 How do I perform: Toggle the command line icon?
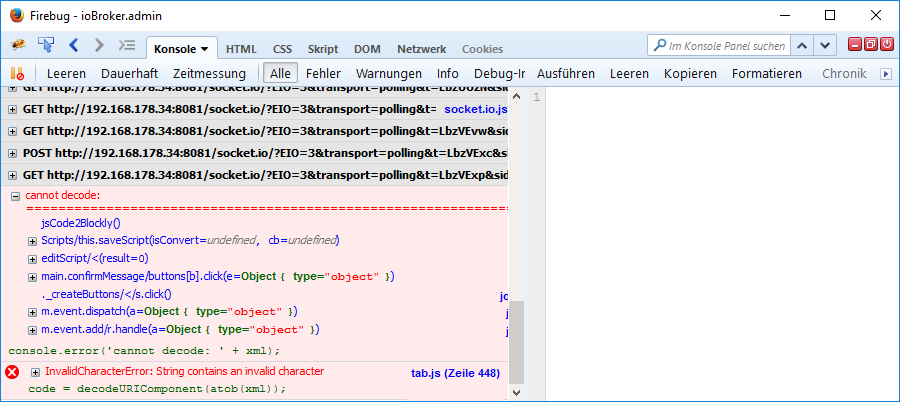point(127,45)
